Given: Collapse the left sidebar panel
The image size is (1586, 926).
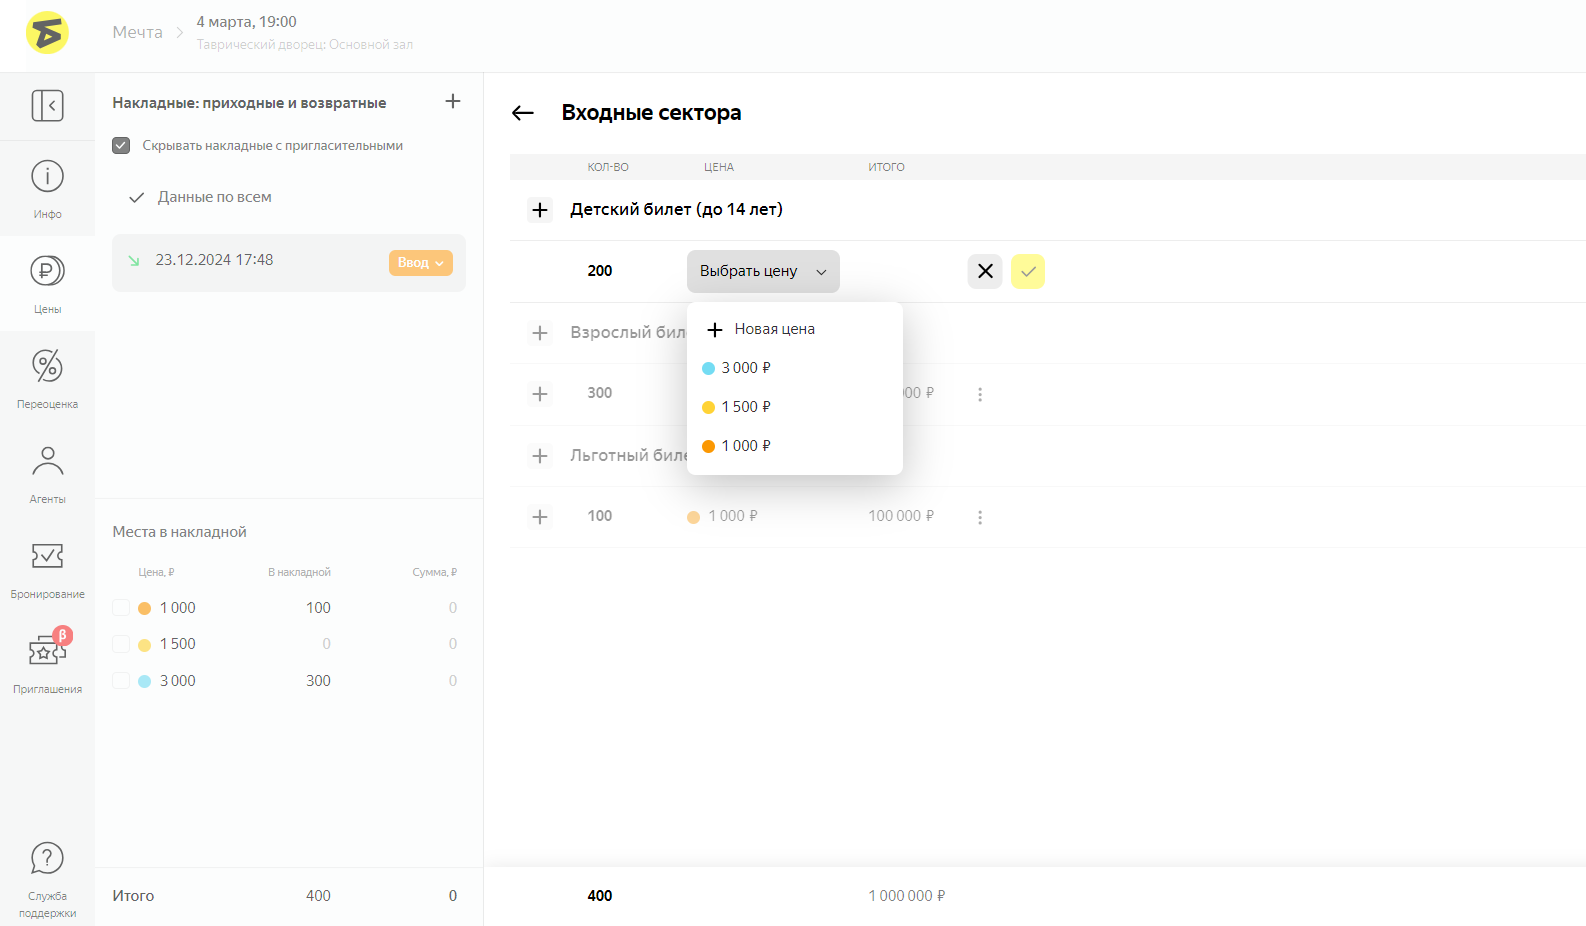Looking at the screenshot, I should tap(47, 105).
